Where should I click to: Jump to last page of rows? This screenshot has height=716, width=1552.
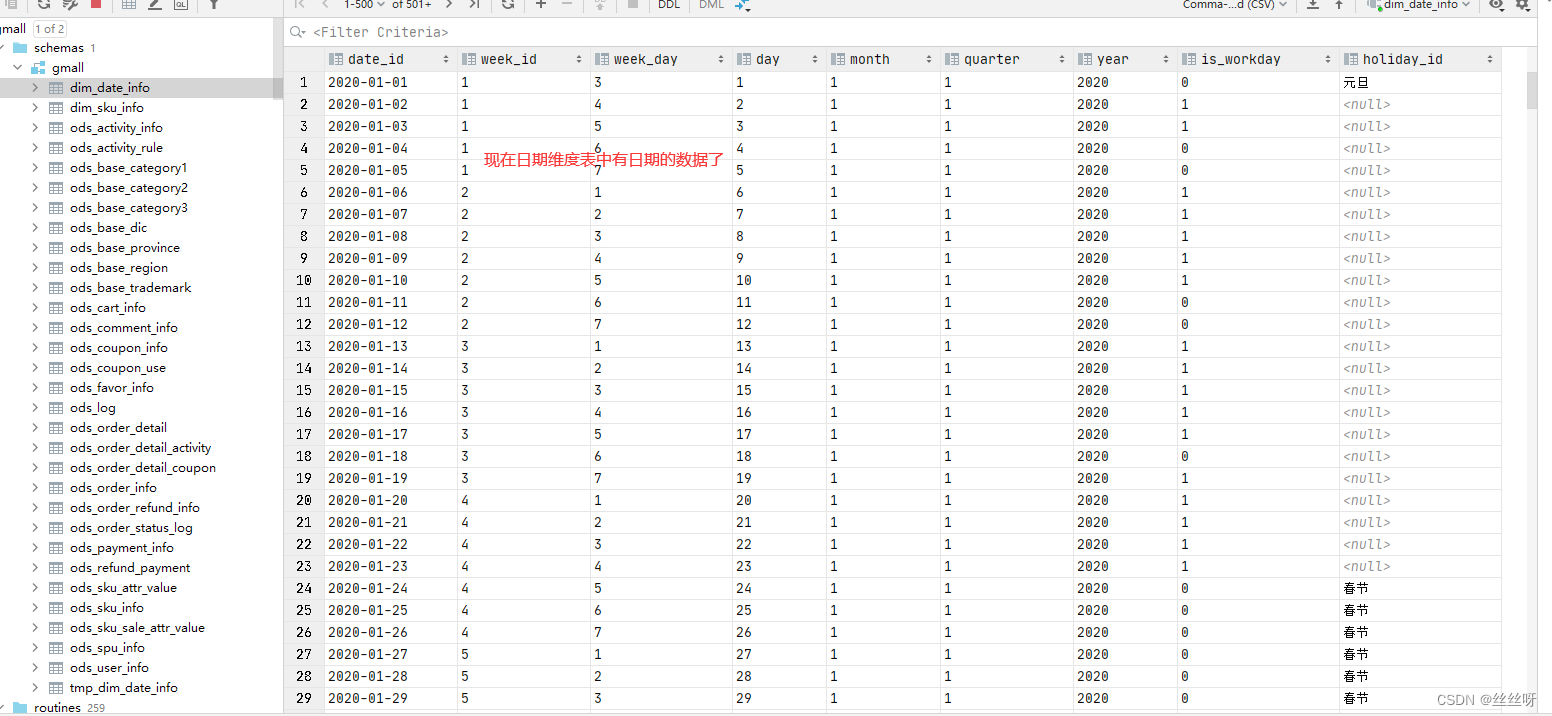tap(474, 4)
